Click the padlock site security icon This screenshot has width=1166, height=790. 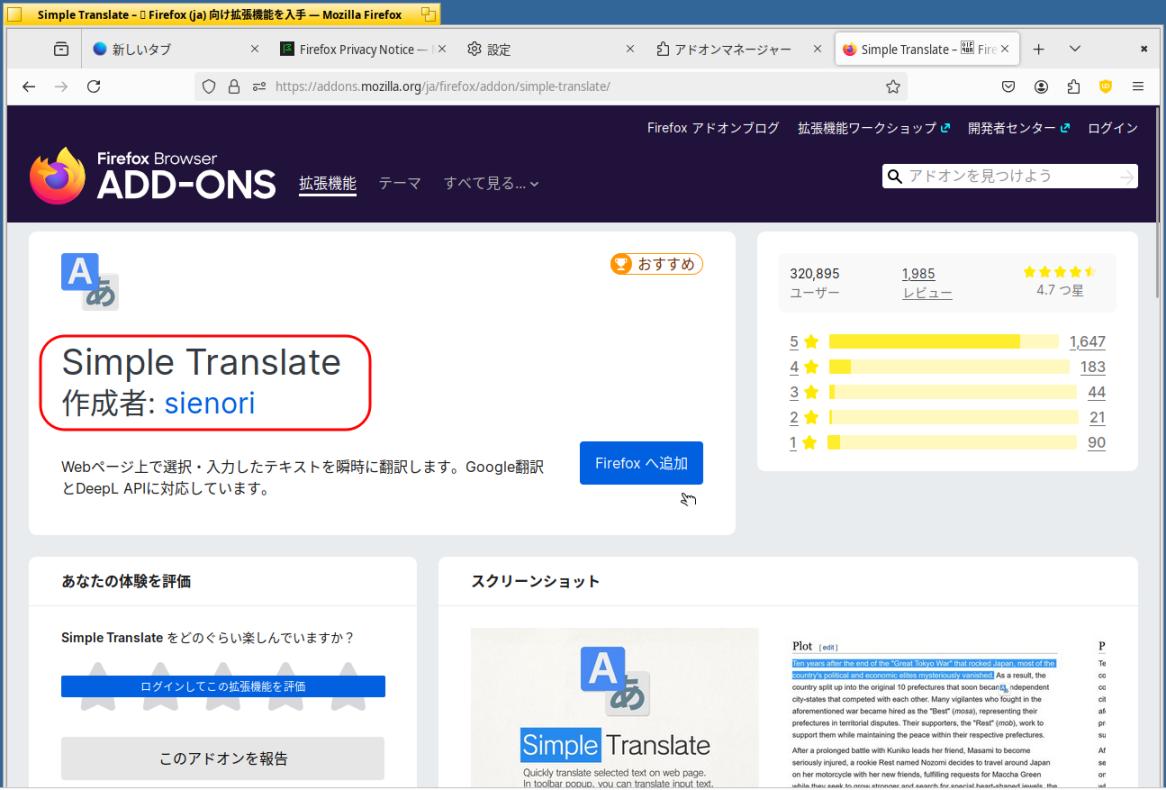click(233, 86)
